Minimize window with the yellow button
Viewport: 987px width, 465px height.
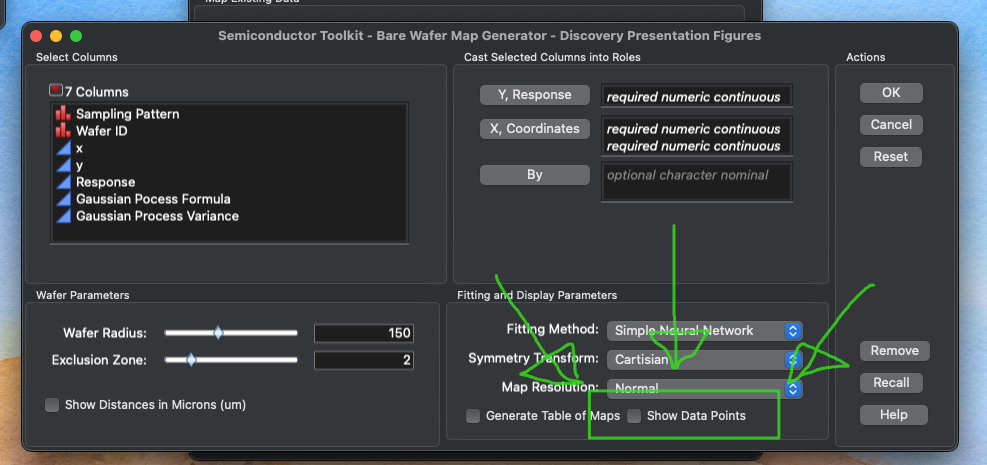click(x=56, y=36)
